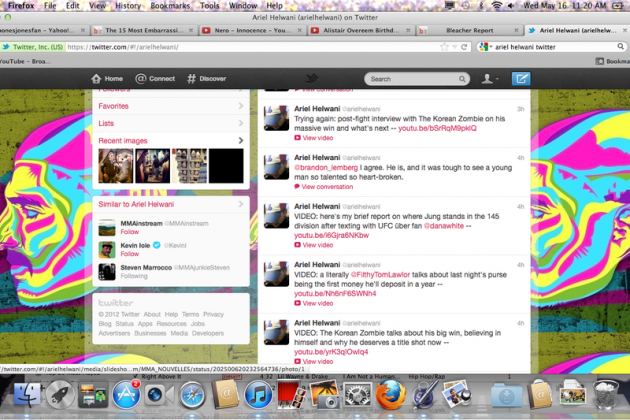Expand Similar to Ariel Helwani chevron
The height and width of the screenshot is (420, 630).
(x=241, y=204)
